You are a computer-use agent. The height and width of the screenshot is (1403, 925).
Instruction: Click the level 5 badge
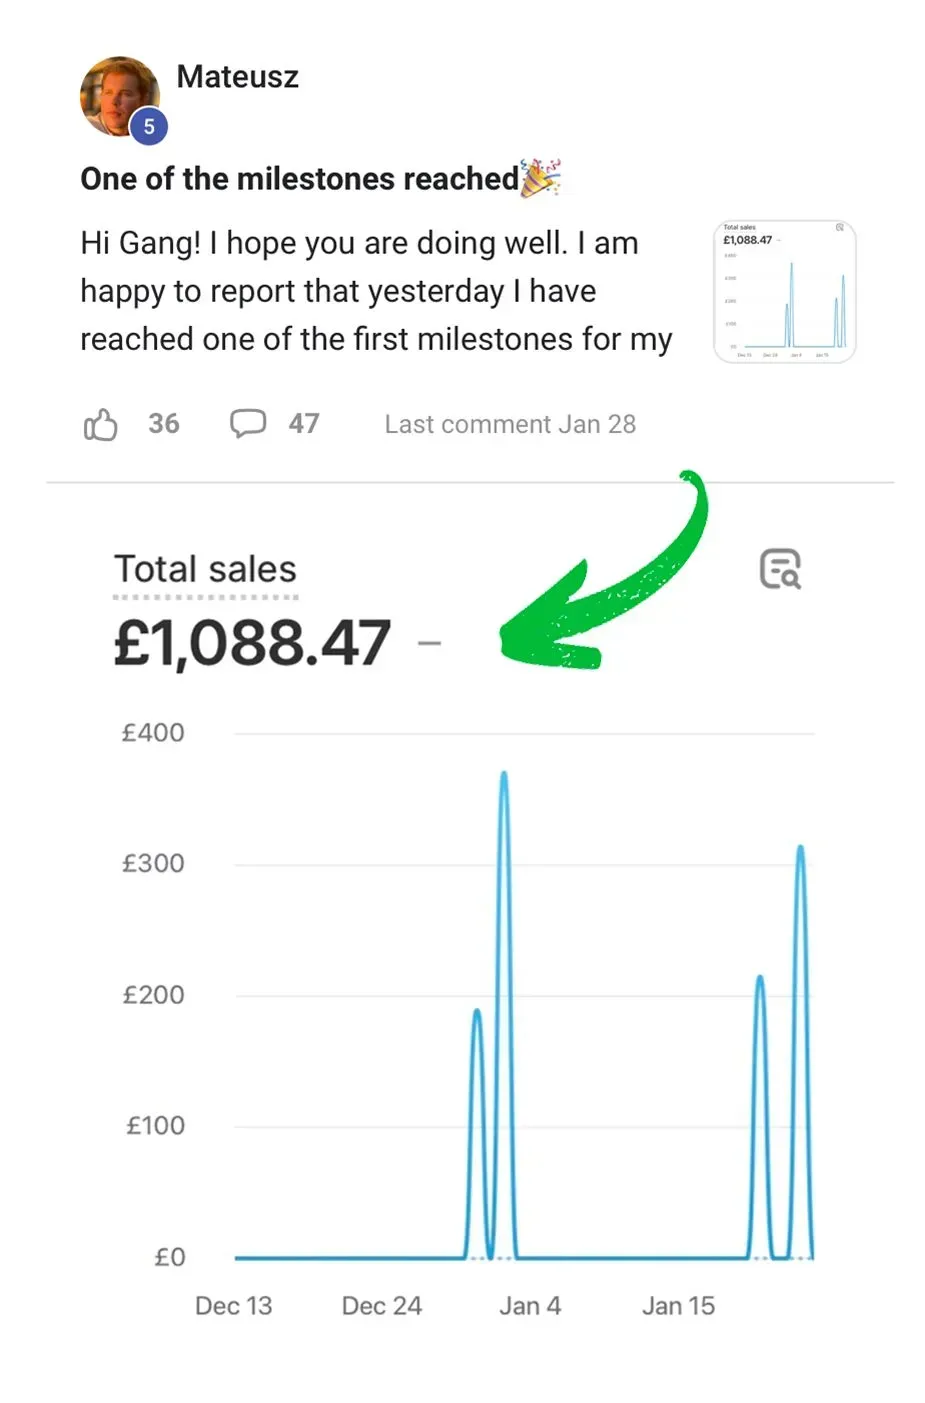point(149,127)
